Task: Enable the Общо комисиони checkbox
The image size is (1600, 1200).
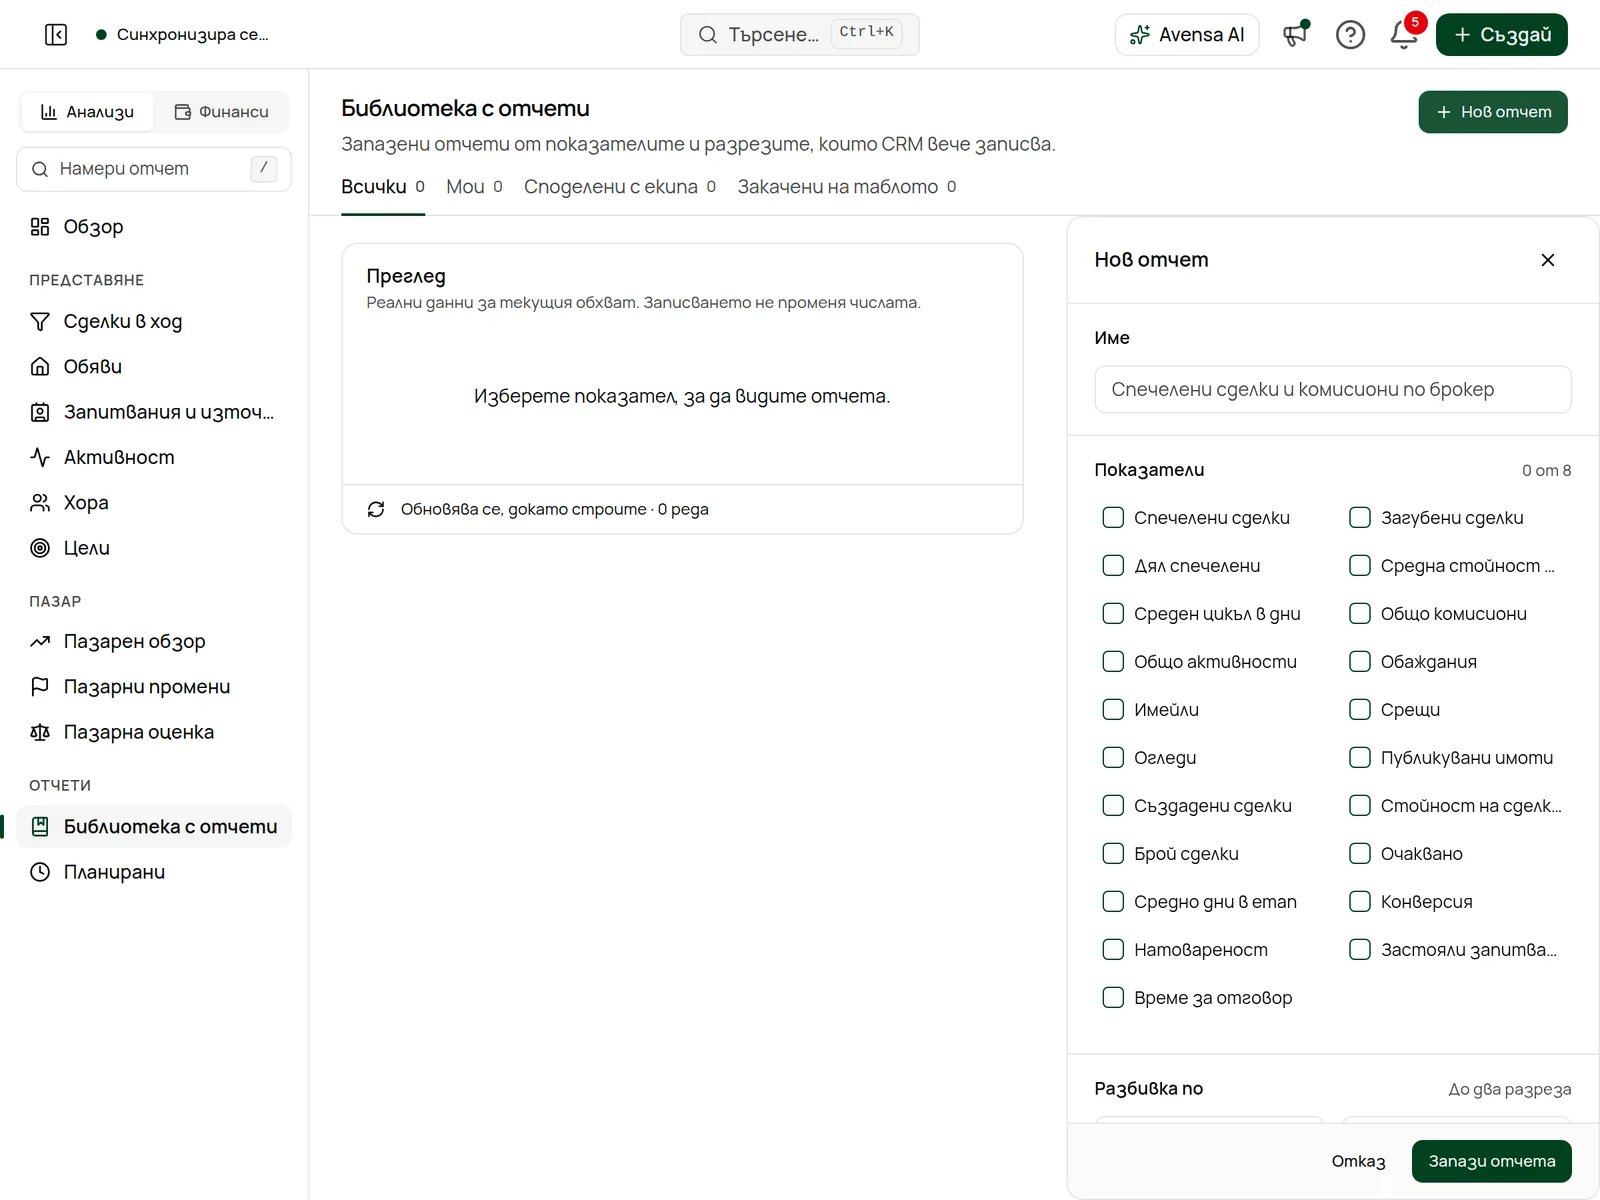Action: (1360, 613)
